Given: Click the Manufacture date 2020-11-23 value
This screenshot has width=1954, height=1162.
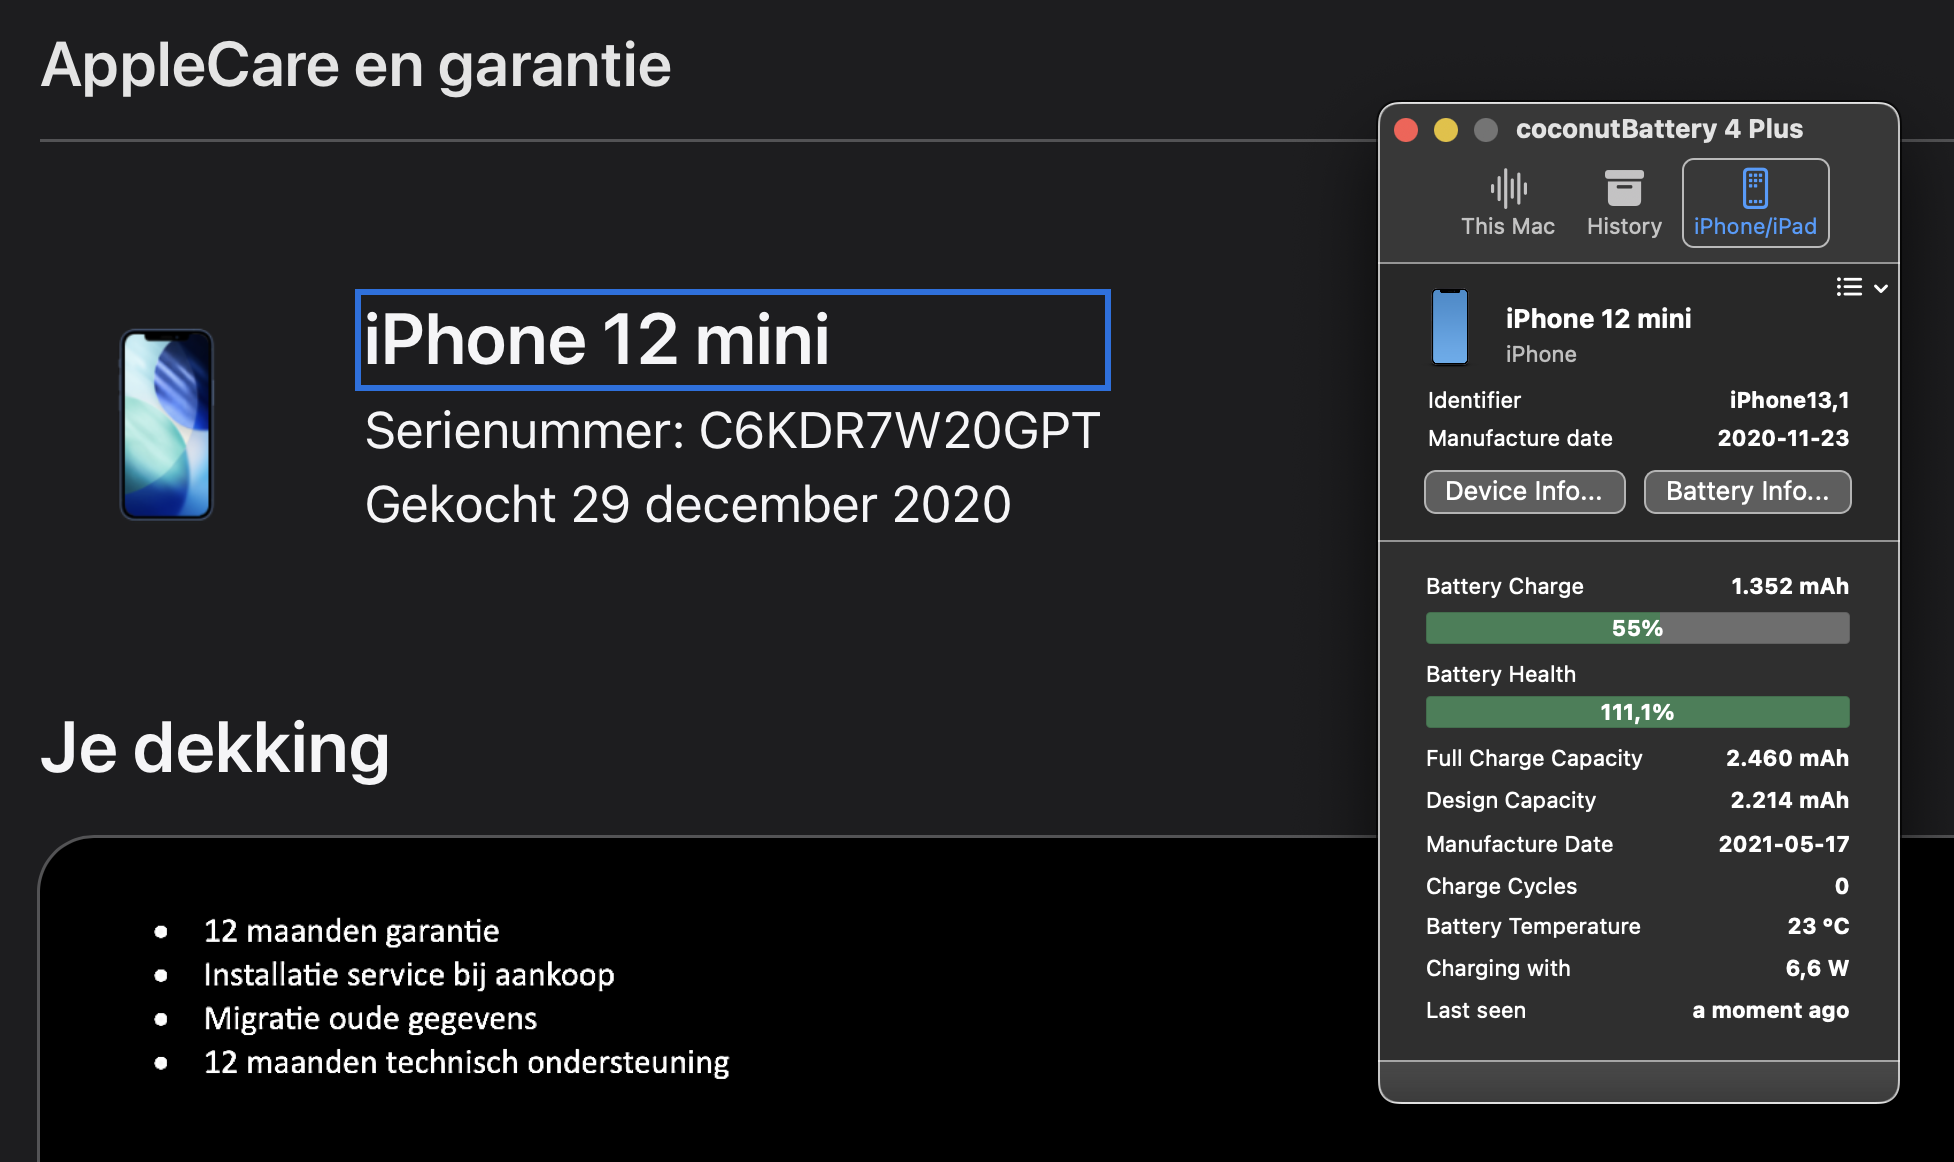Looking at the screenshot, I should click(x=1783, y=438).
